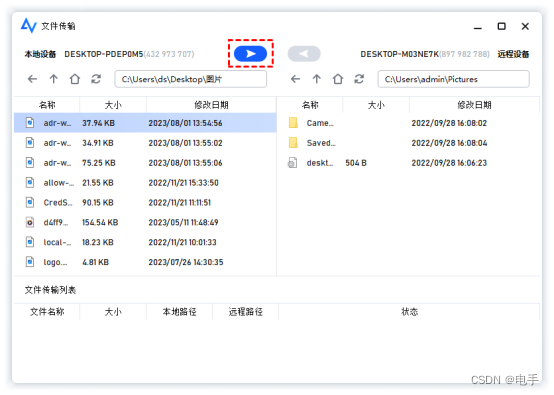Sort remote files by 大小 column
Screen dimensions: 554x395
(376, 105)
